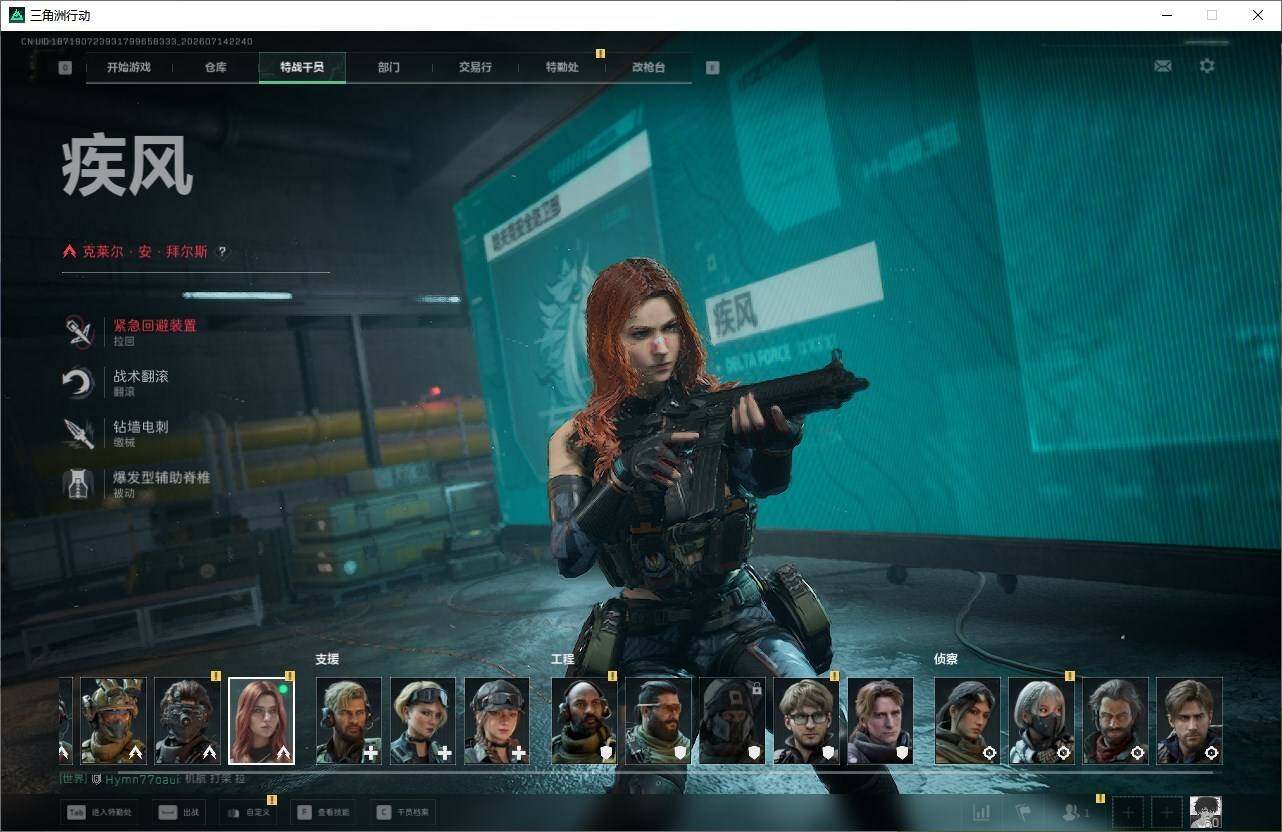This screenshot has height=832, width=1282.
Task: Open the friends list person icon
Action: pos(1076,812)
